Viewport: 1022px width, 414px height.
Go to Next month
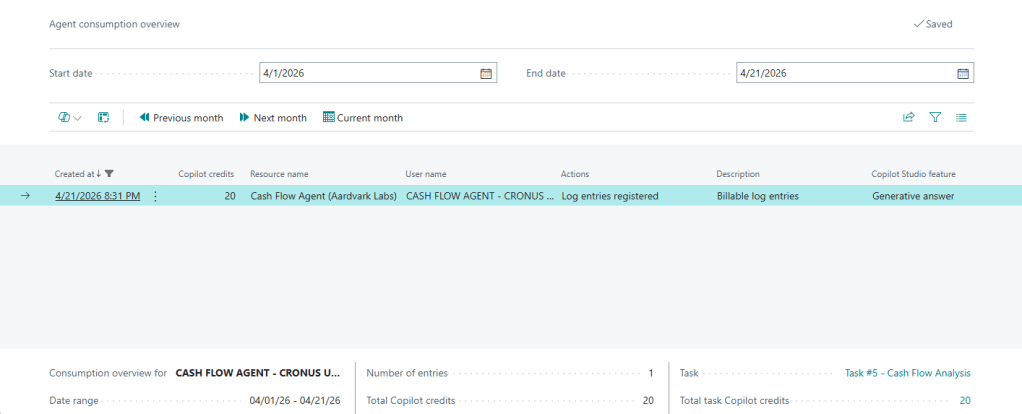[x=272, y=118]
